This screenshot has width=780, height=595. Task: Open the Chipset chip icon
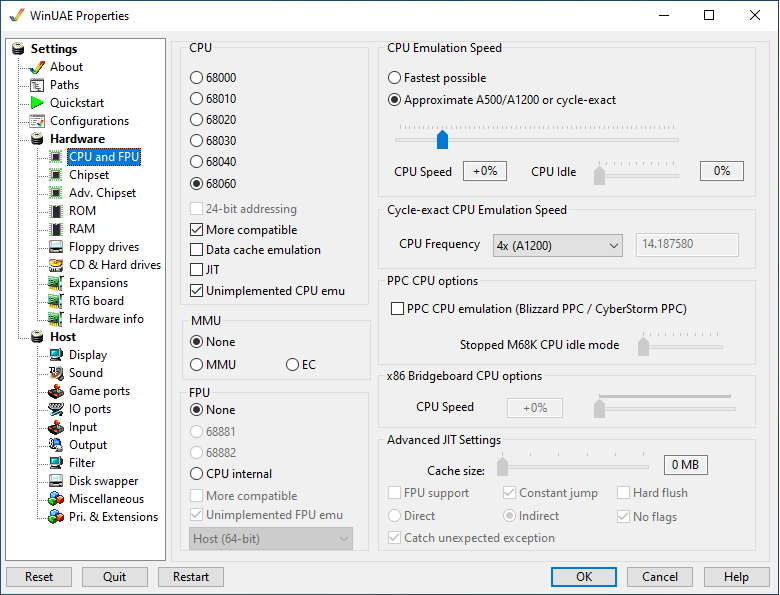coord(56,175)
